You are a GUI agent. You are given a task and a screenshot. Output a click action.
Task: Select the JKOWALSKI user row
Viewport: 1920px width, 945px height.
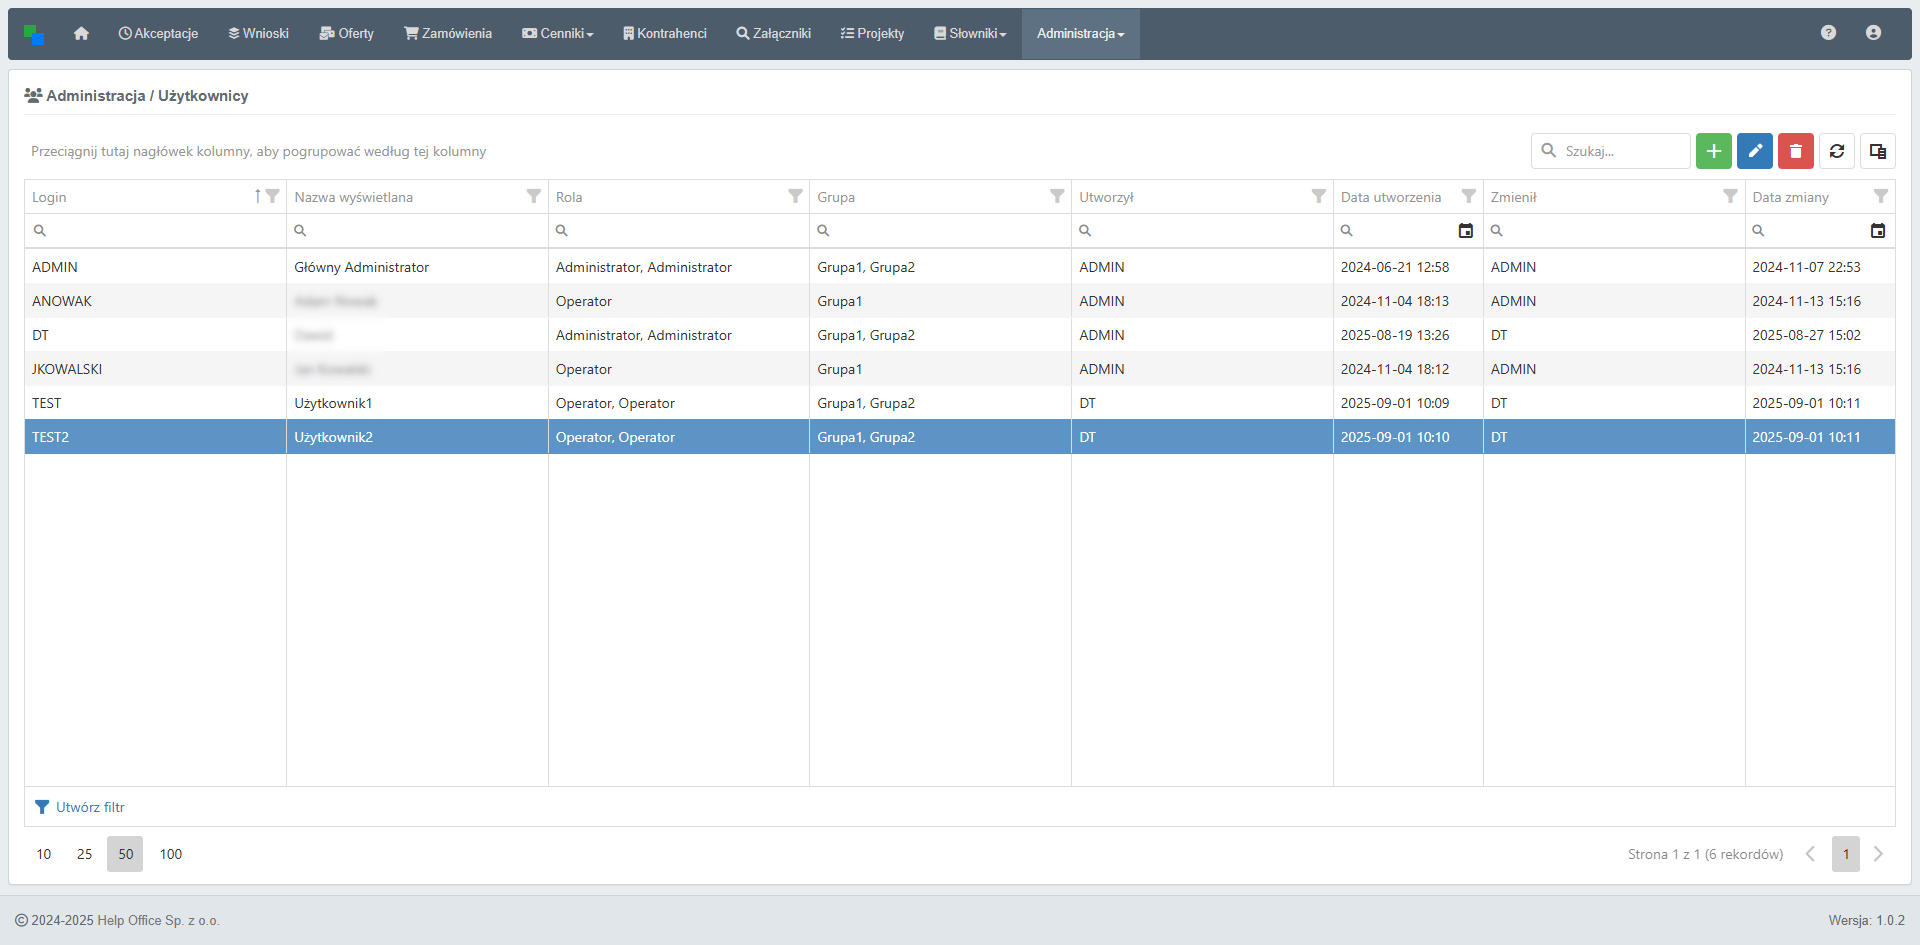pyautogui.click(x=67, y=369)
